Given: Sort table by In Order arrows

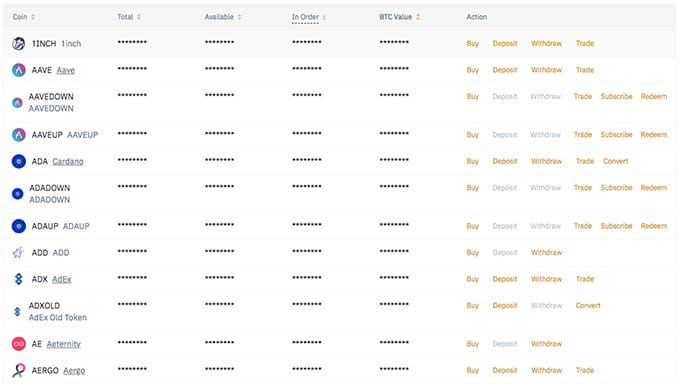Looking at the screenshot, I should pos(324,17).
